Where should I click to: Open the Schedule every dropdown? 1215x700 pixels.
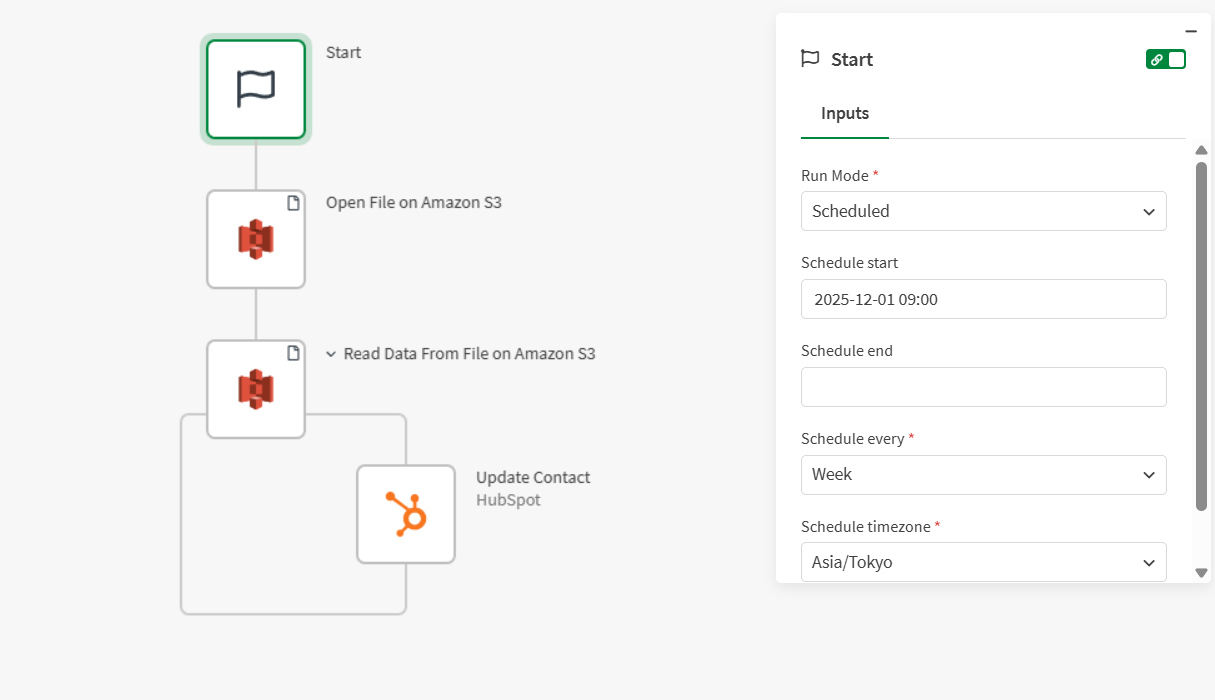click(x=983, y=474)
